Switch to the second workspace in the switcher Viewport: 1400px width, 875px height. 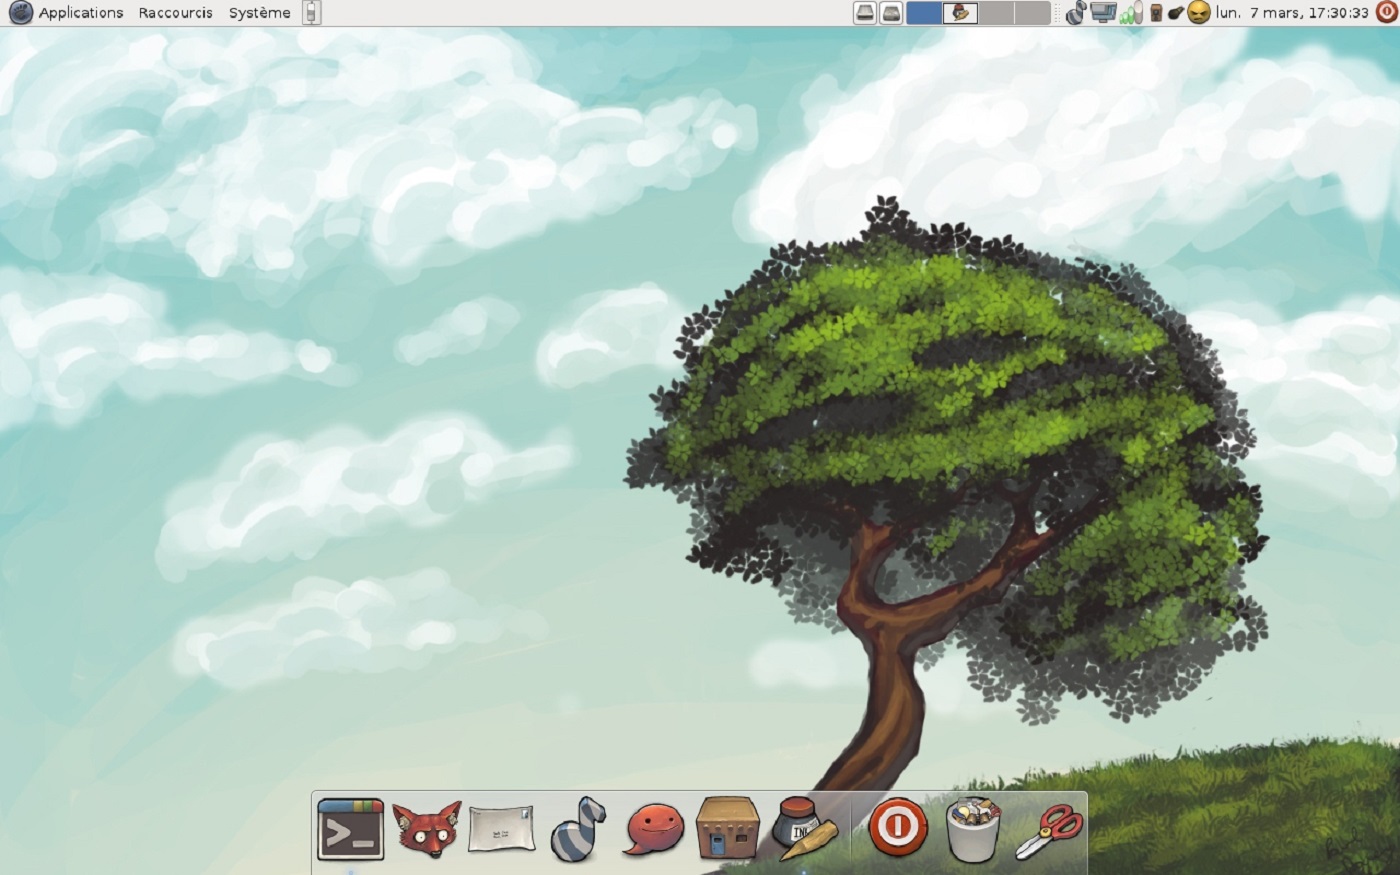click(x=960, y=13)
